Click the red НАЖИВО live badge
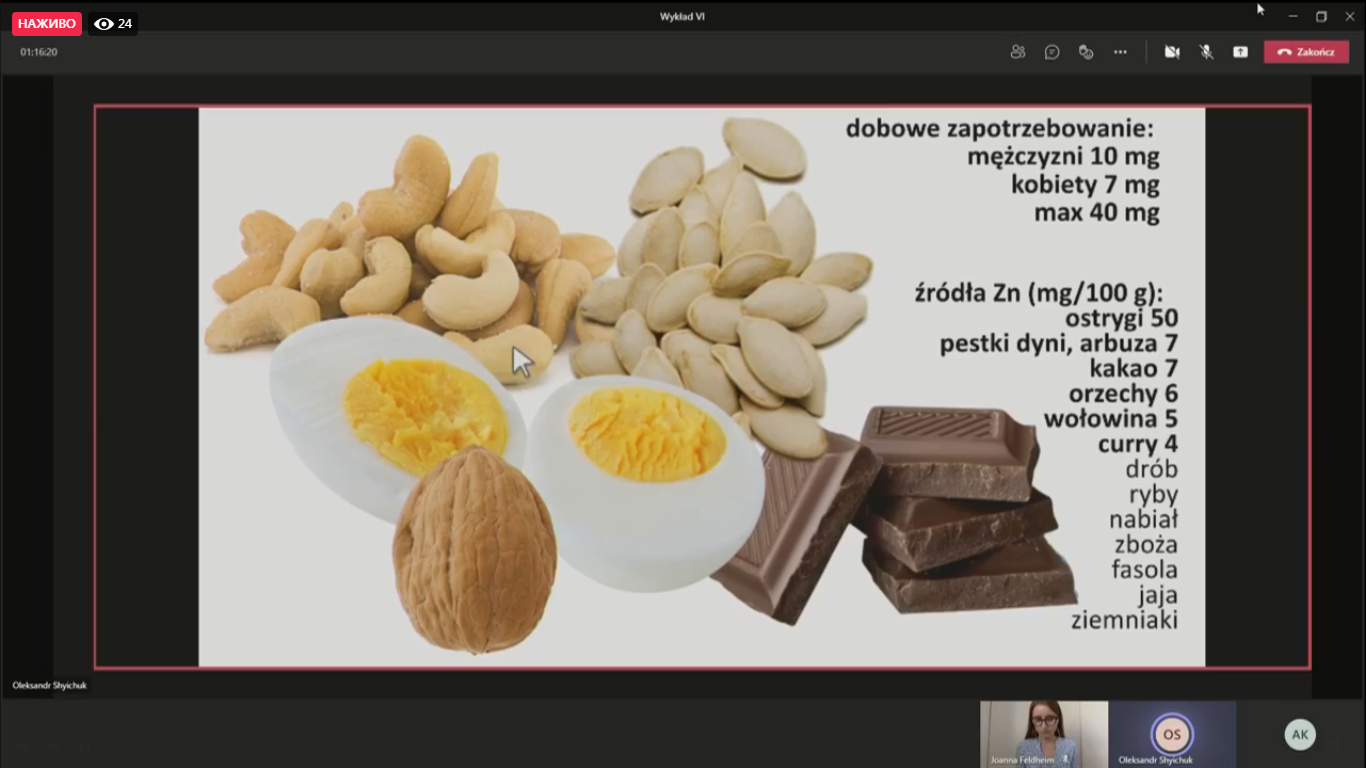This screenshot has height=768, width=1366. tap(47, 23)
